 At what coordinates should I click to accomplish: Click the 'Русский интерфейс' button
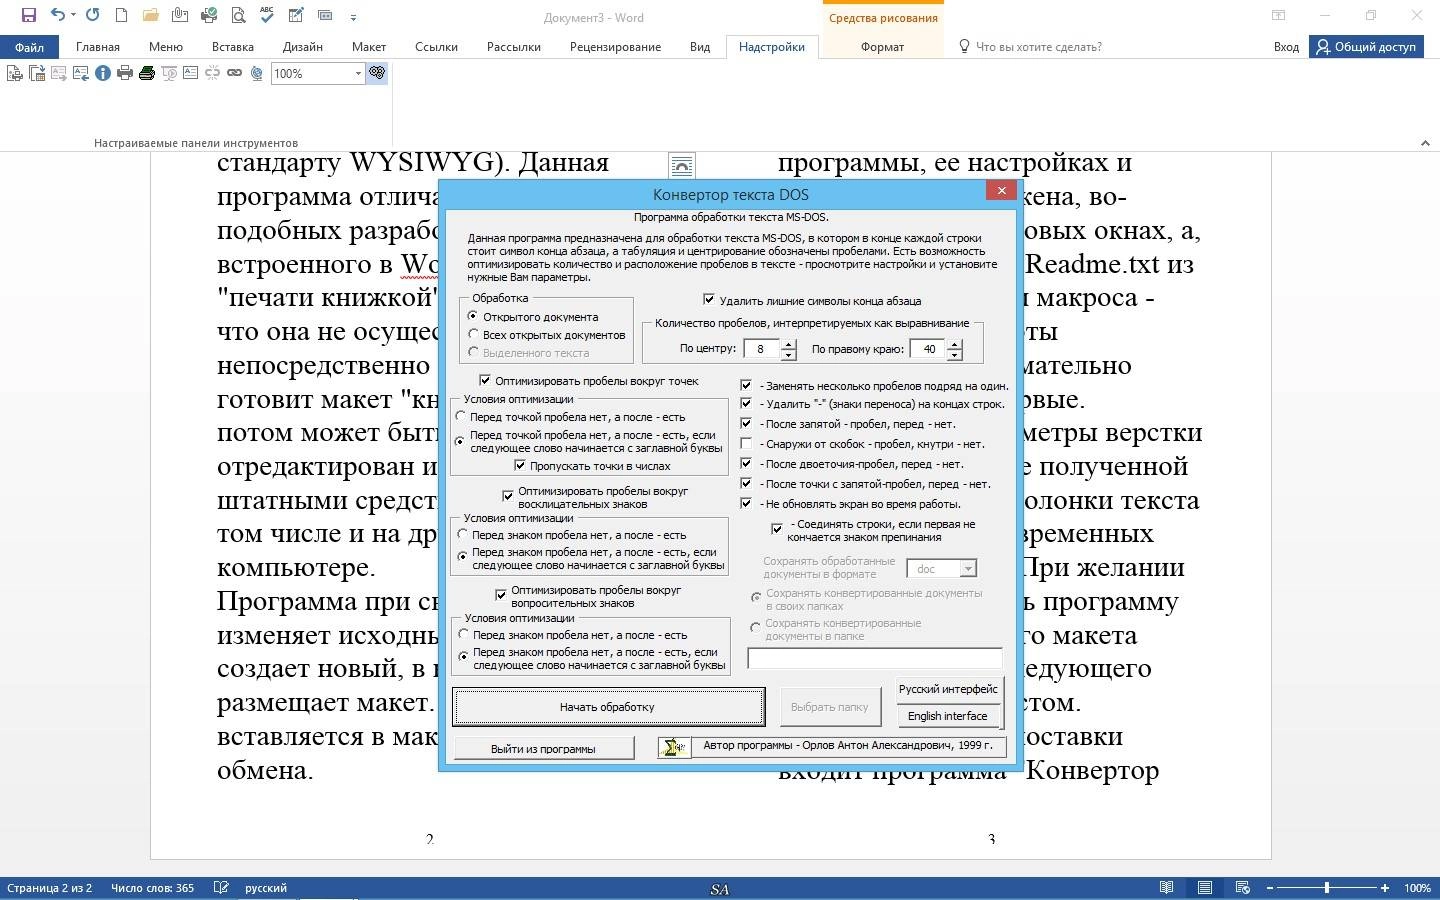point(948,689)
